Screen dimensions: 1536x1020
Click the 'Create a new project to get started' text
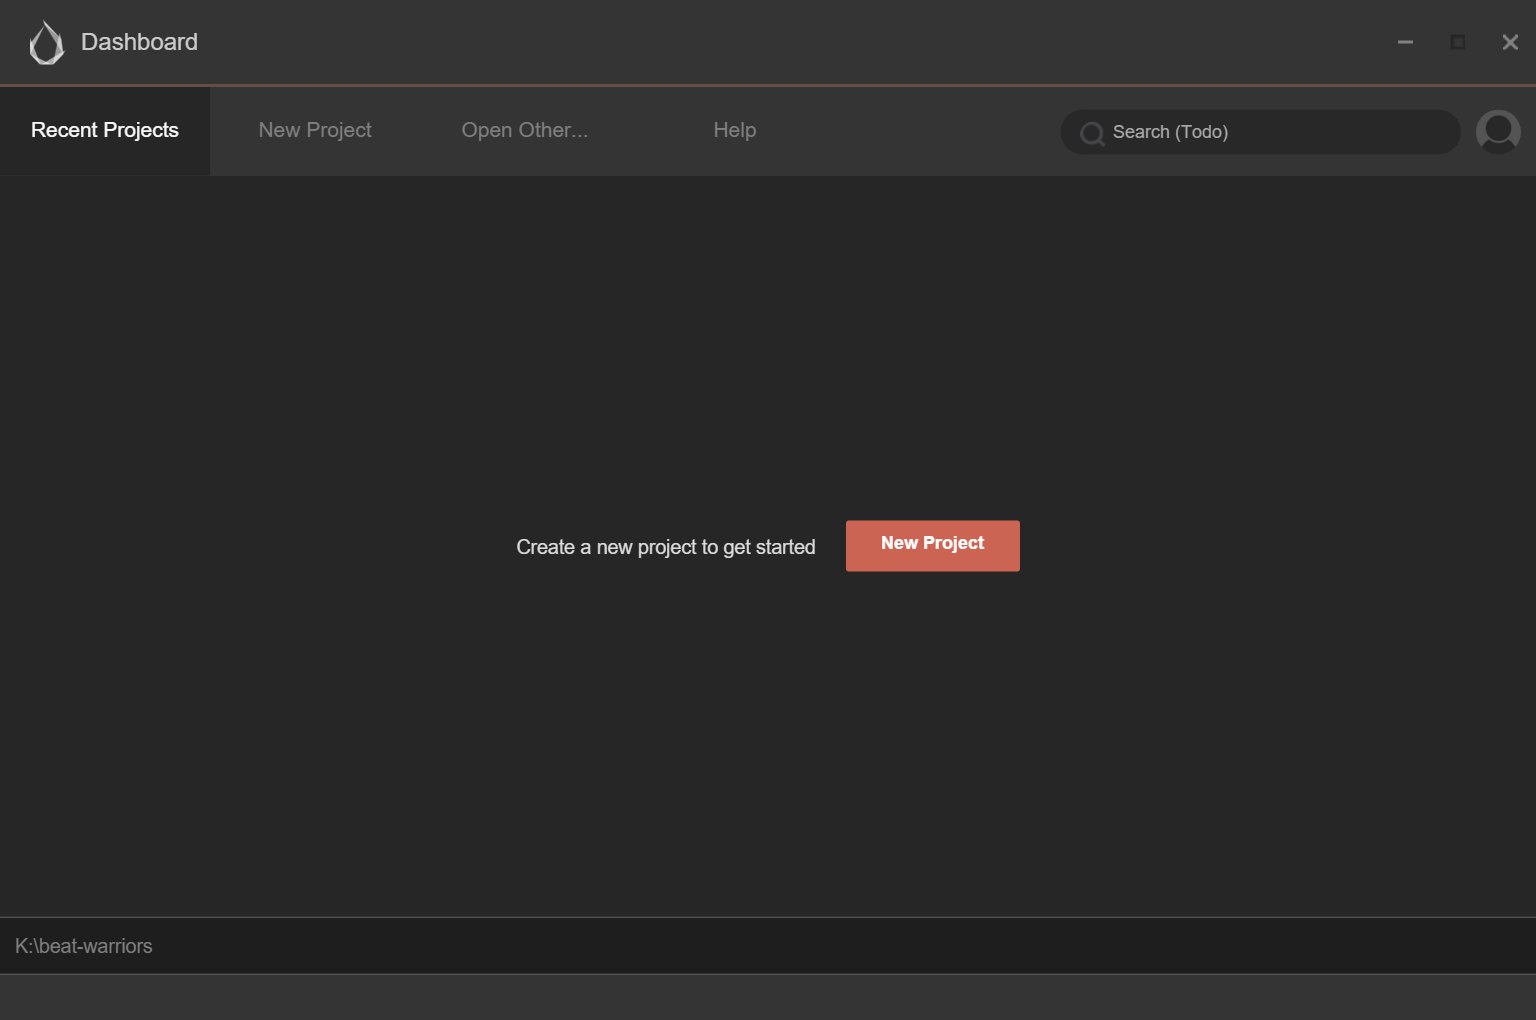pos(665,547)
